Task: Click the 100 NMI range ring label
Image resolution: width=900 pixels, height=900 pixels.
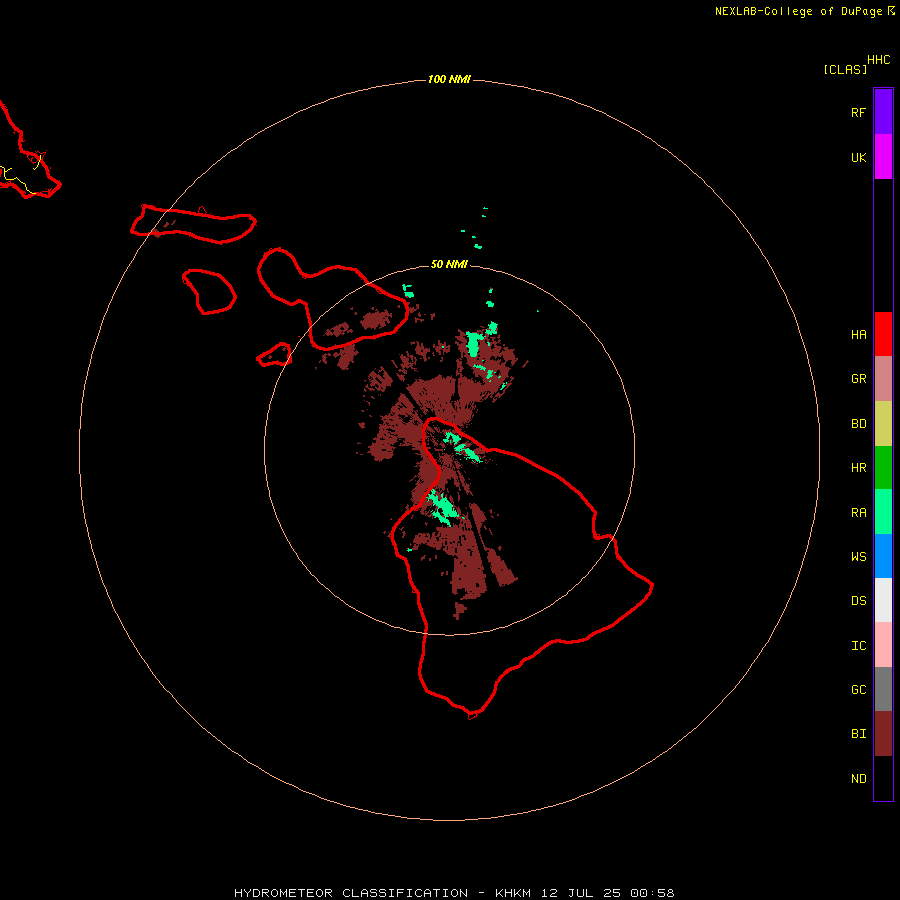Action: click(x=449, y=79)
